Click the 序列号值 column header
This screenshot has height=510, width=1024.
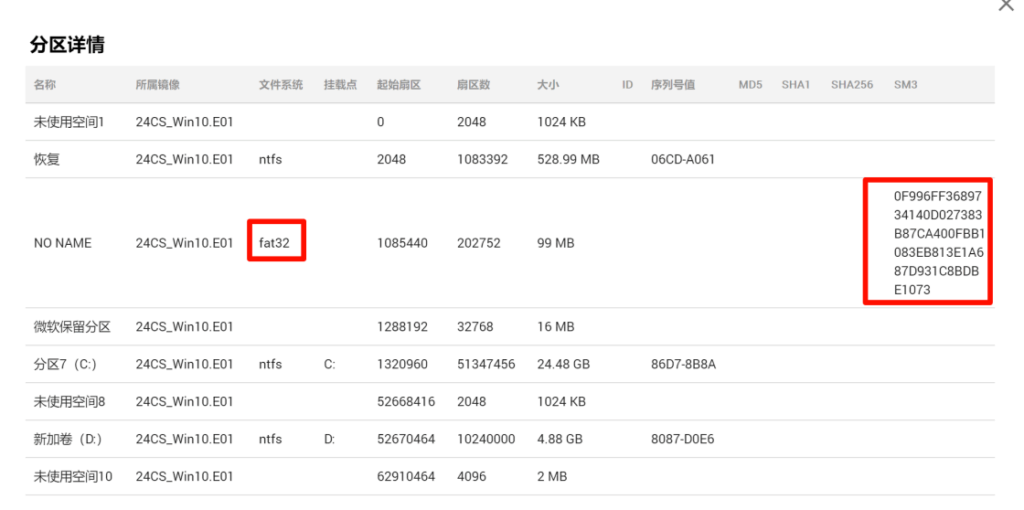coord(672,85)
